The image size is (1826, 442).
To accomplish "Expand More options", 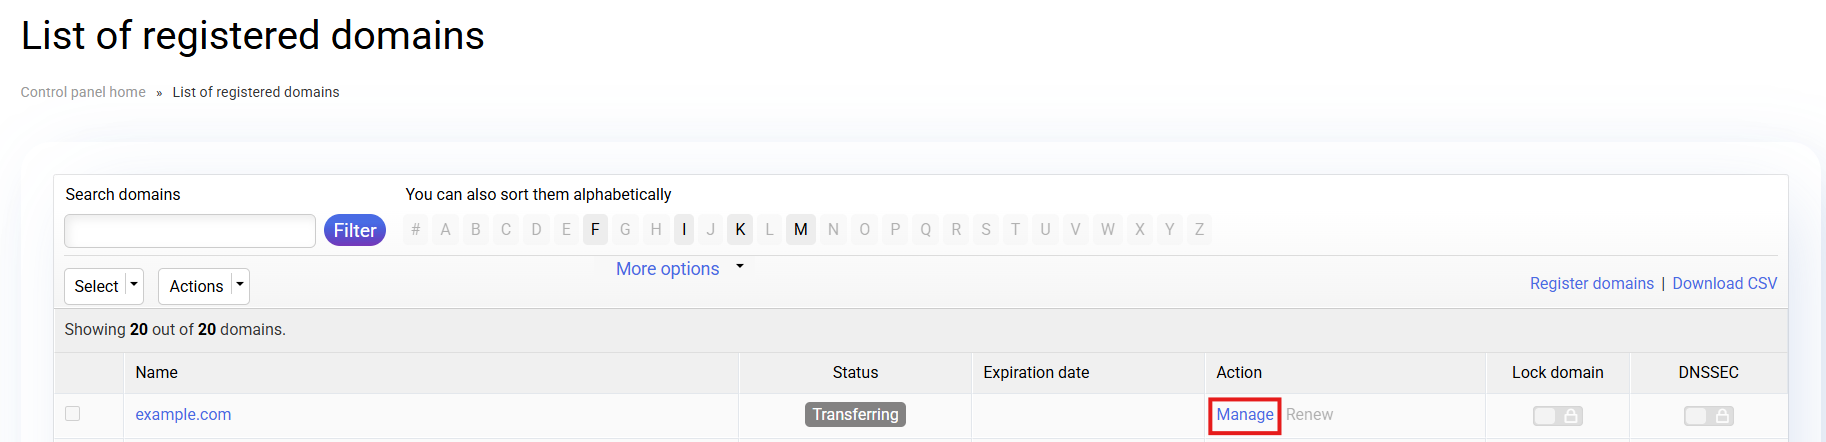I will [680, 269].
